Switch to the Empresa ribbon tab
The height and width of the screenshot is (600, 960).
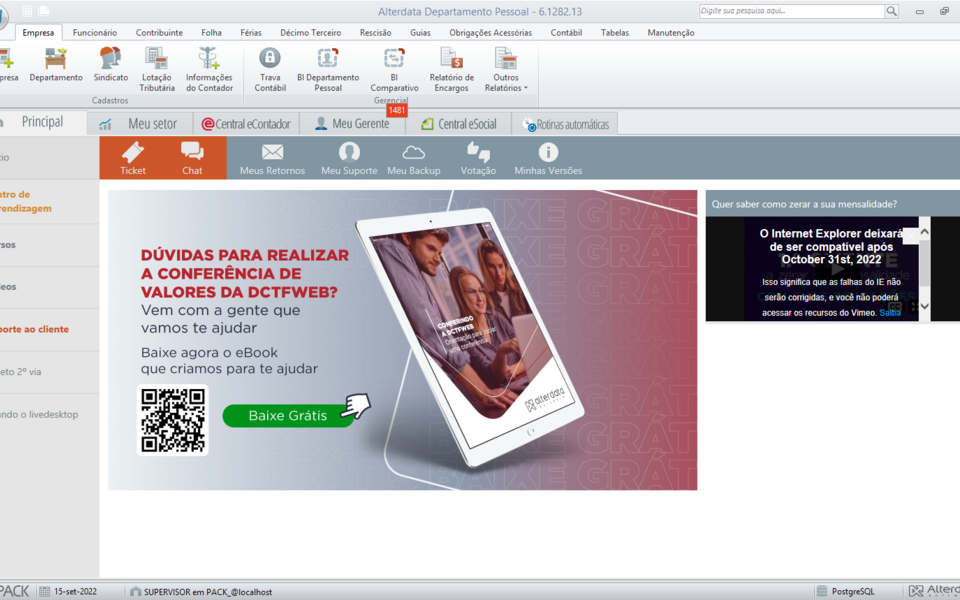[38, 32]
